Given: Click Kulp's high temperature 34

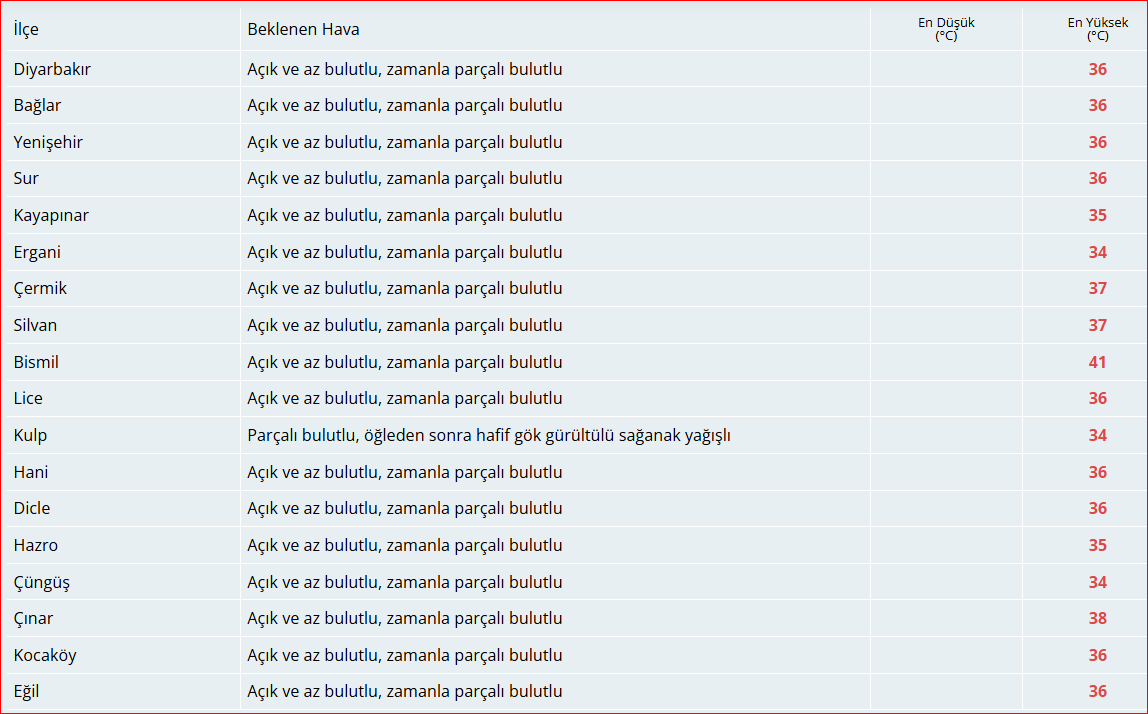Looking at the screenshot, I should click(x=1097, y=435).
